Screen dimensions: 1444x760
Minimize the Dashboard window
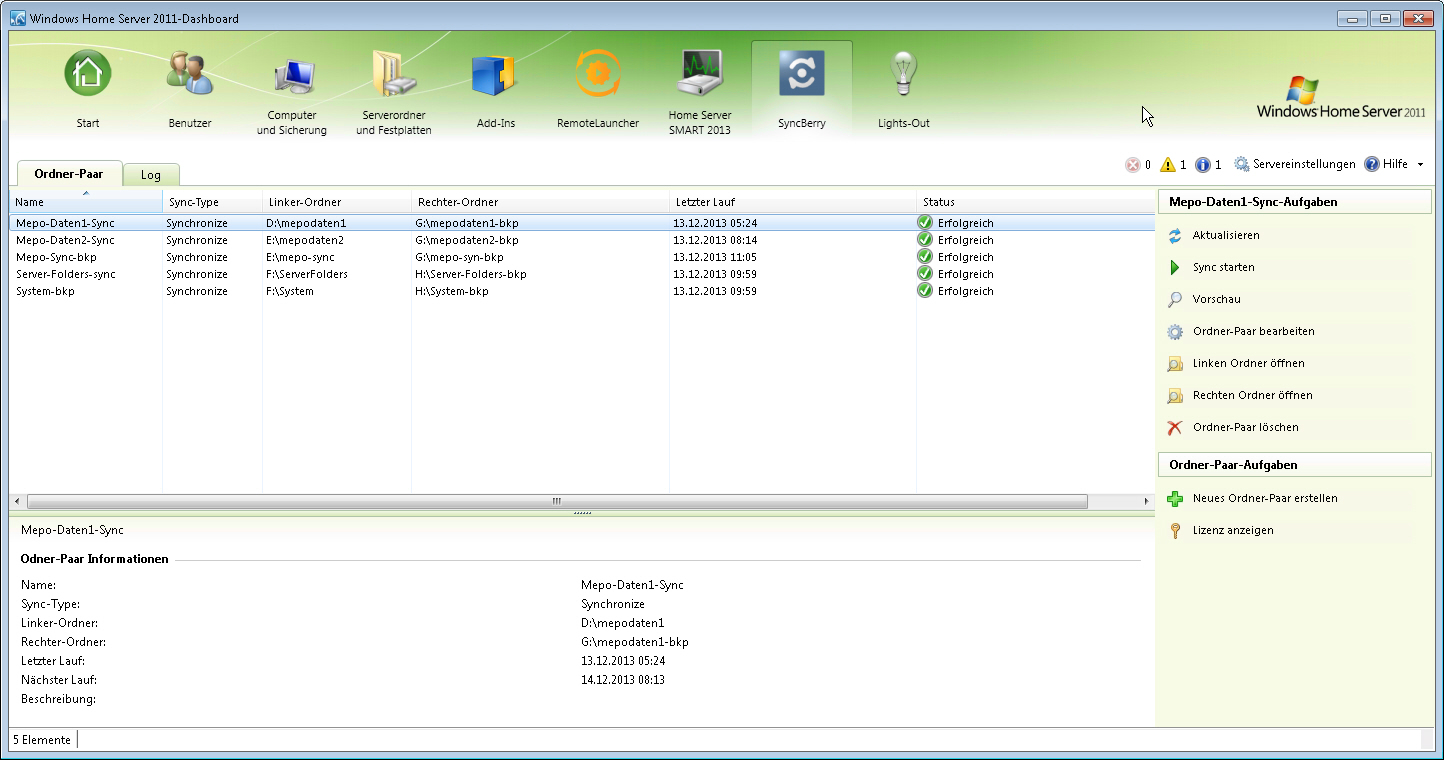tap(1352, 18)
